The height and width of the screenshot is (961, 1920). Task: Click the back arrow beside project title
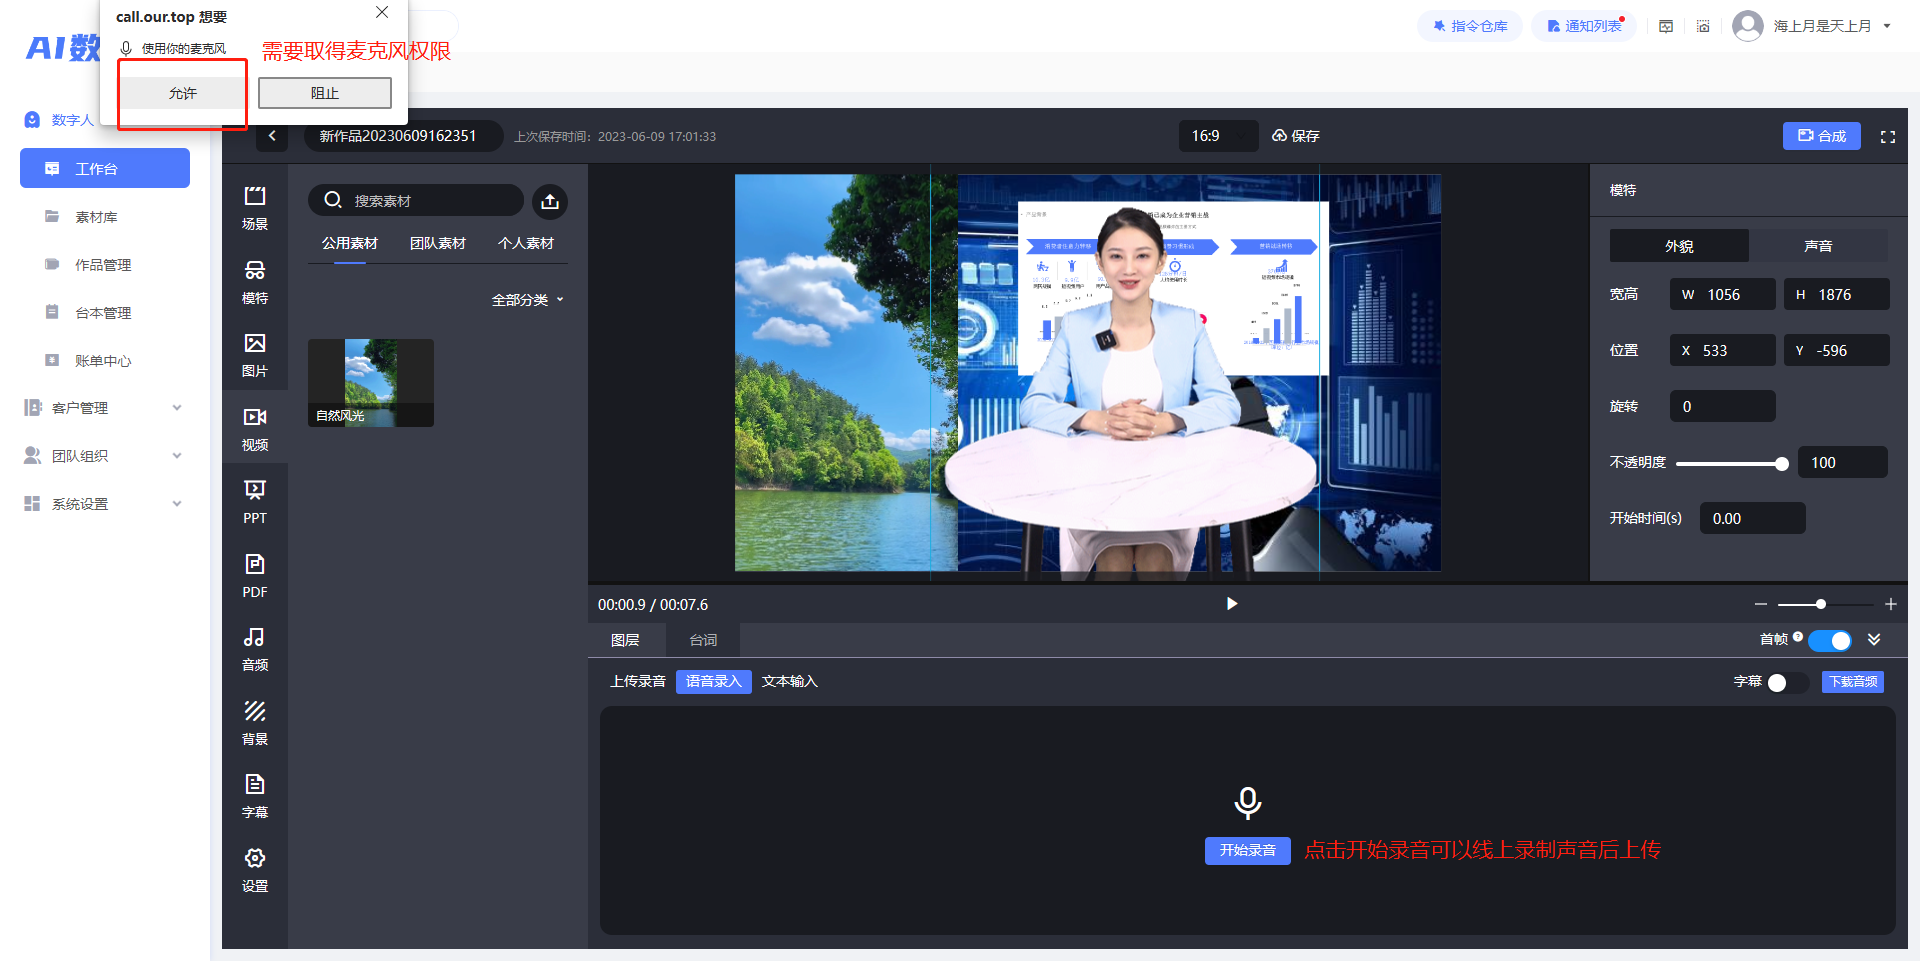pyautogui.click(x=272, y=136)
